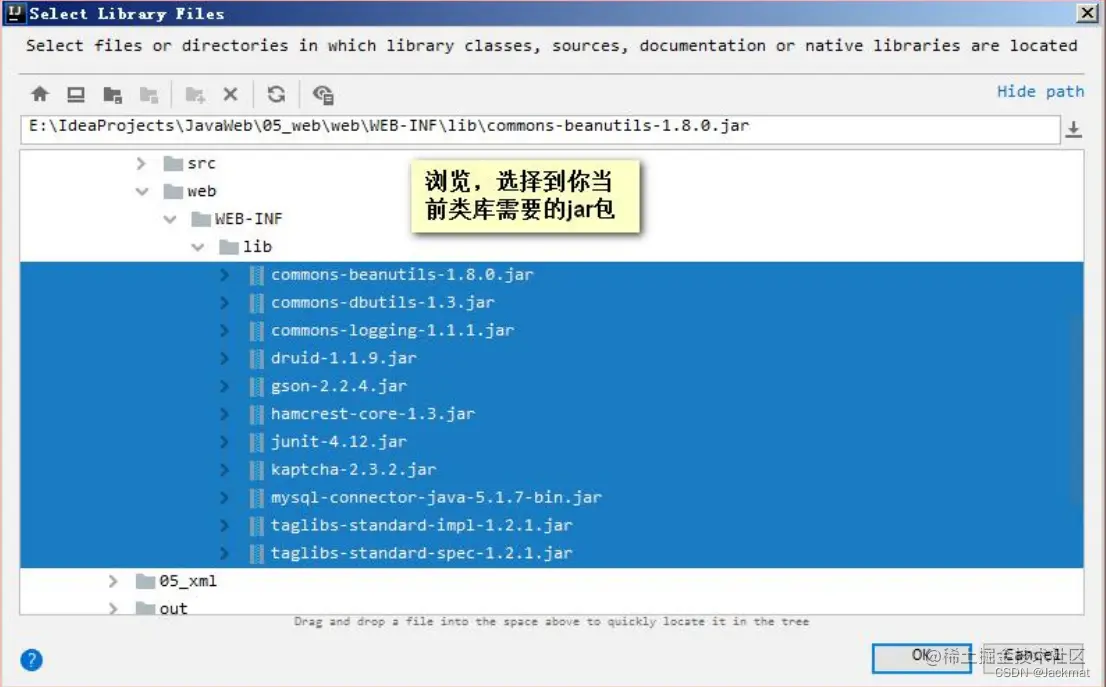Click the Hide path link

click(x=1040, y=92)
